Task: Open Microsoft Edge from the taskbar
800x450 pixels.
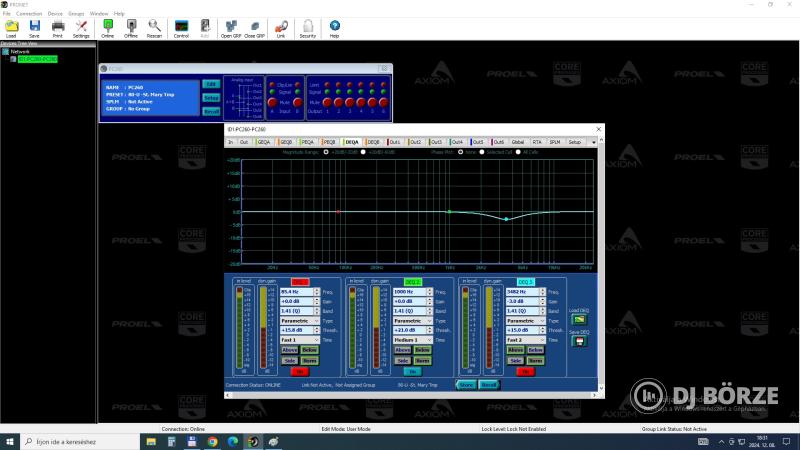Action: click(x=233, y=442)
